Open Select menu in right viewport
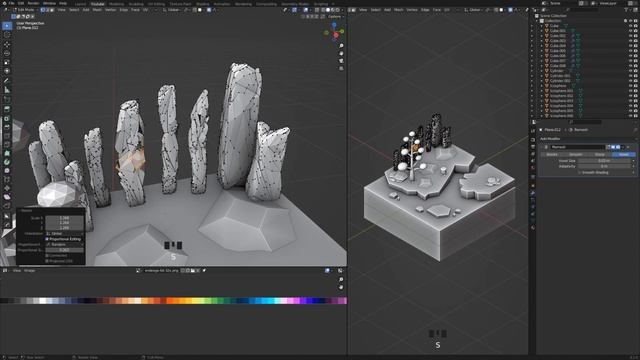 [x=376, y=10]
